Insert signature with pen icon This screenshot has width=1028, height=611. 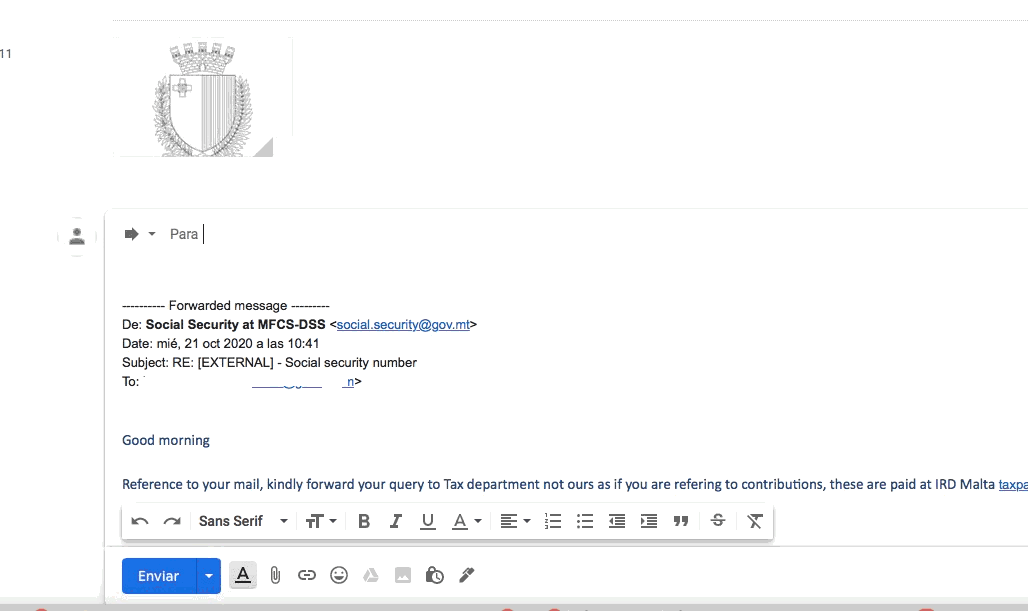tap(467, 576)
